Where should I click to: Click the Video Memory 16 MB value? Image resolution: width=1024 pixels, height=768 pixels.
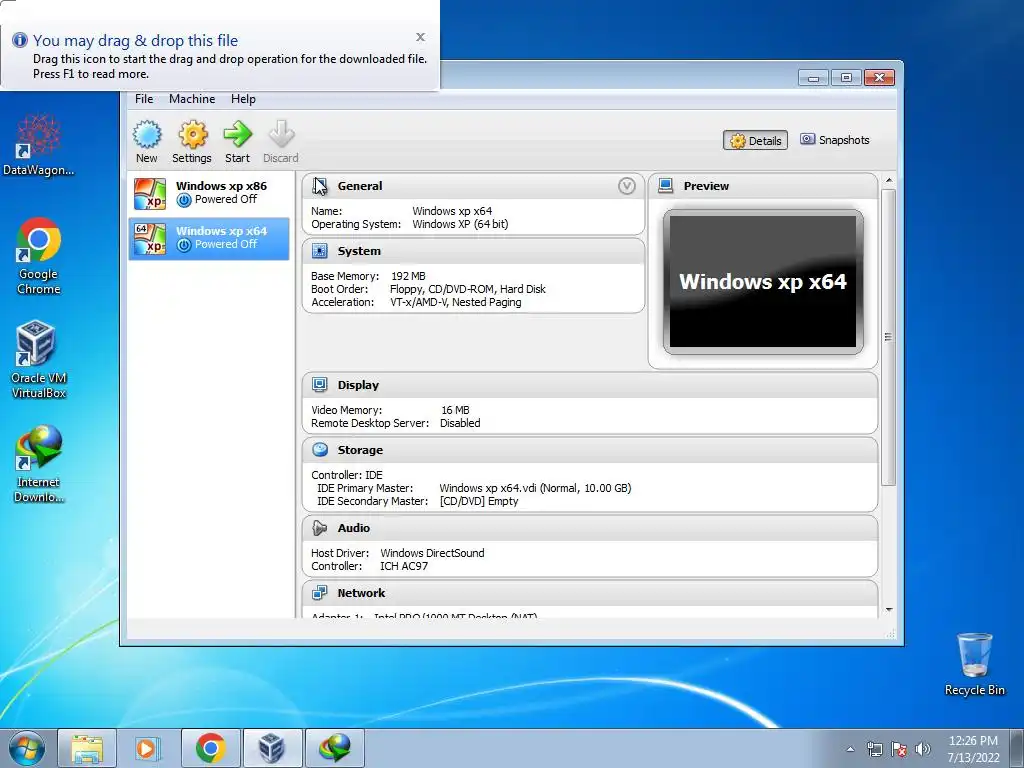[455, 410]
